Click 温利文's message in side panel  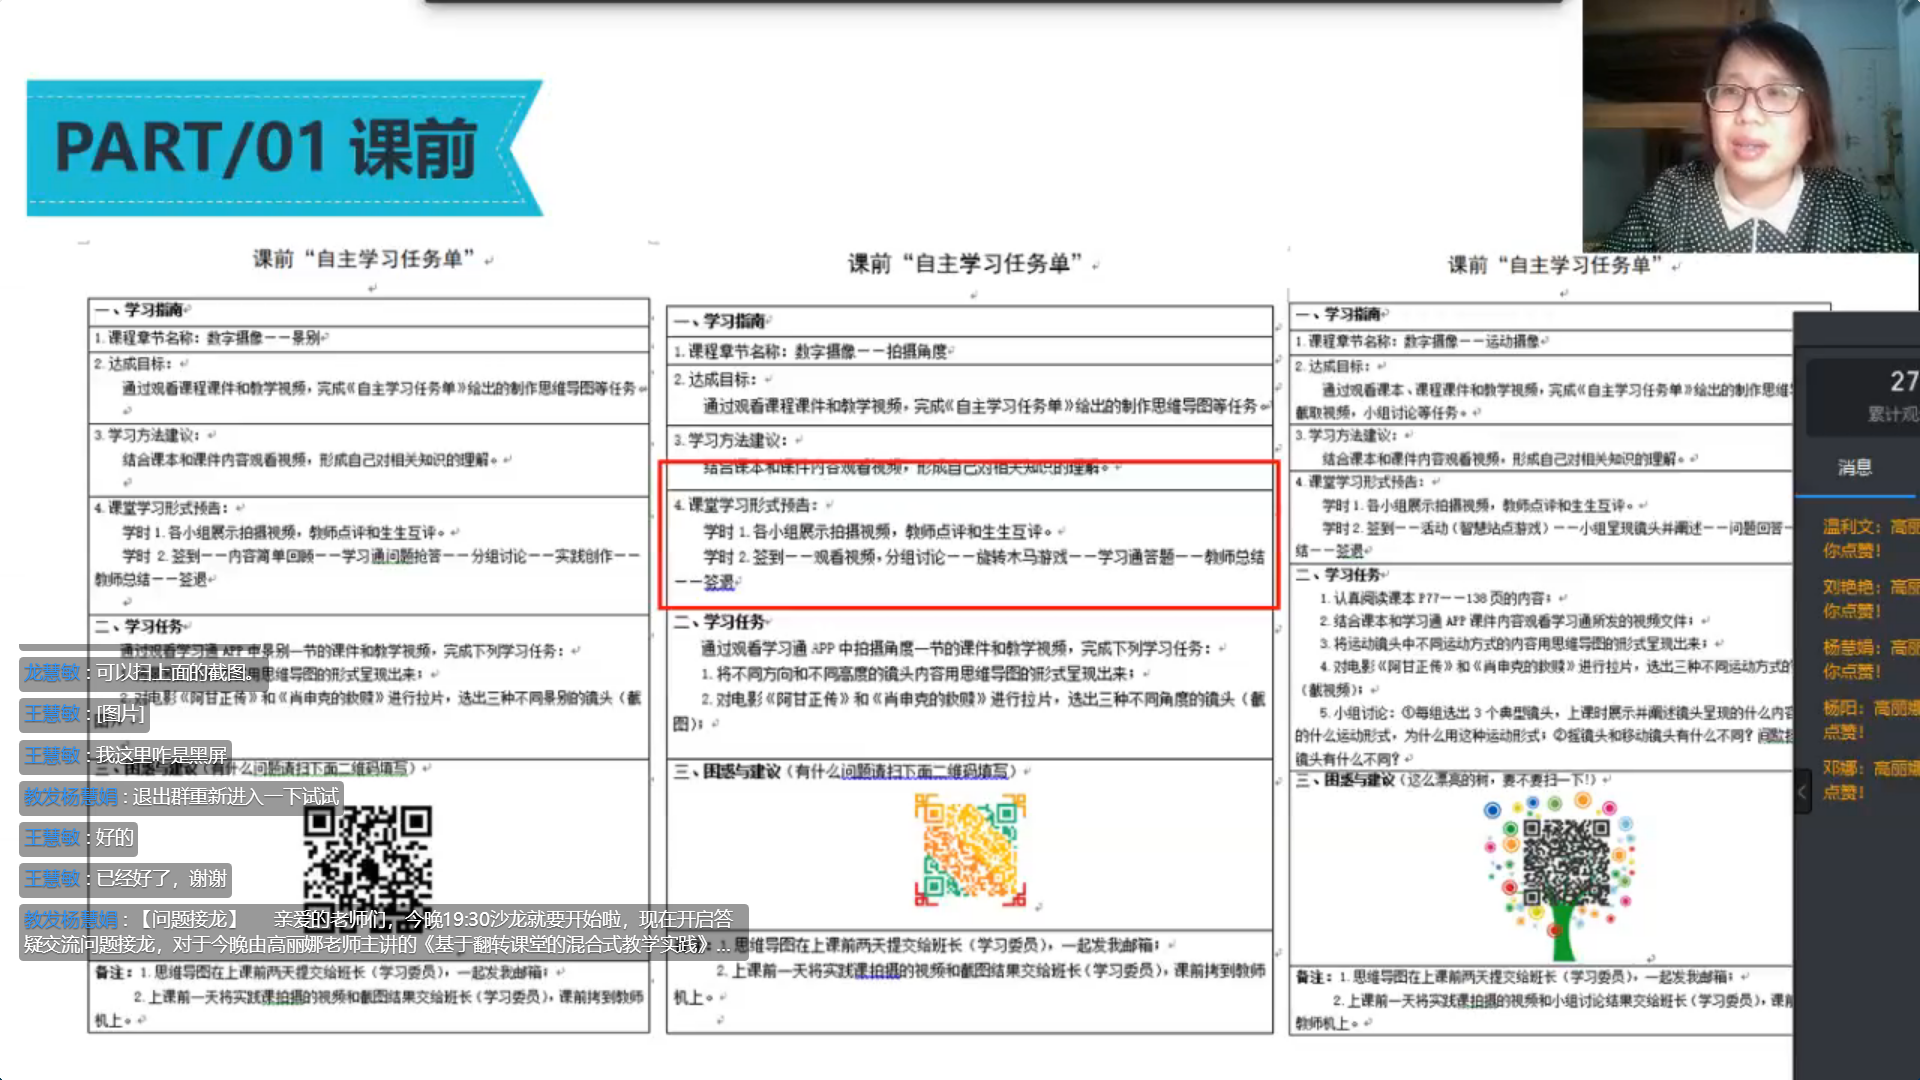pyautogui.click(x=1870, y=538)
